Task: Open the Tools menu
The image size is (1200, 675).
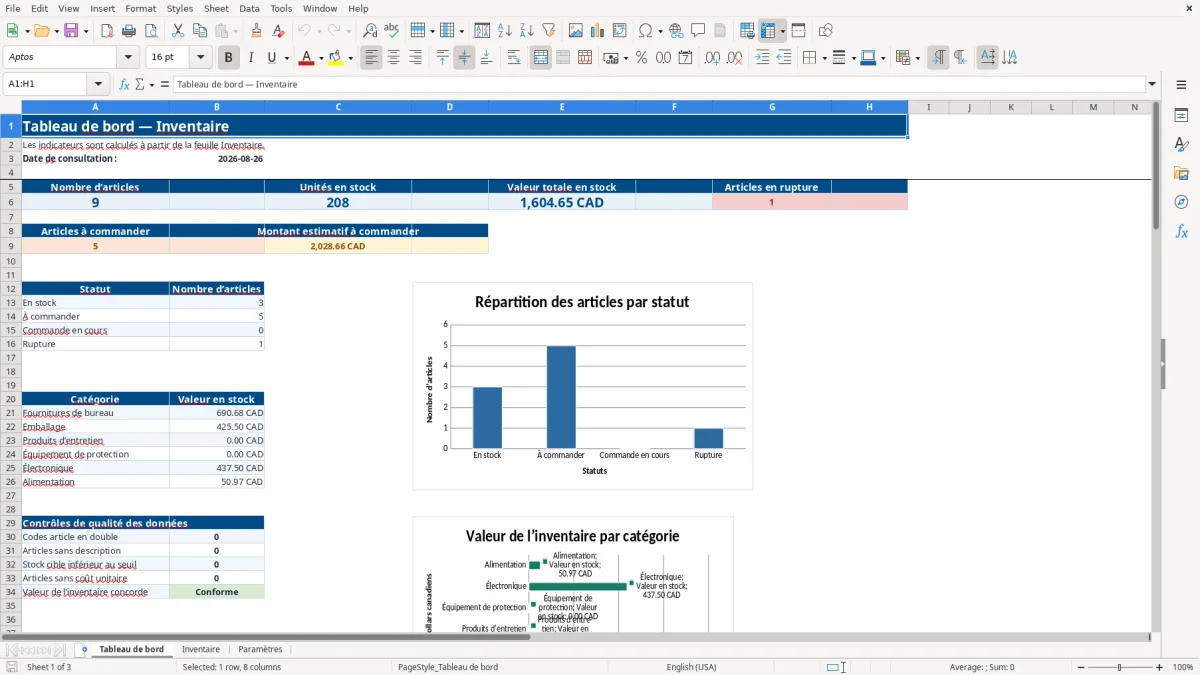Action: click(x=281, y=8)
